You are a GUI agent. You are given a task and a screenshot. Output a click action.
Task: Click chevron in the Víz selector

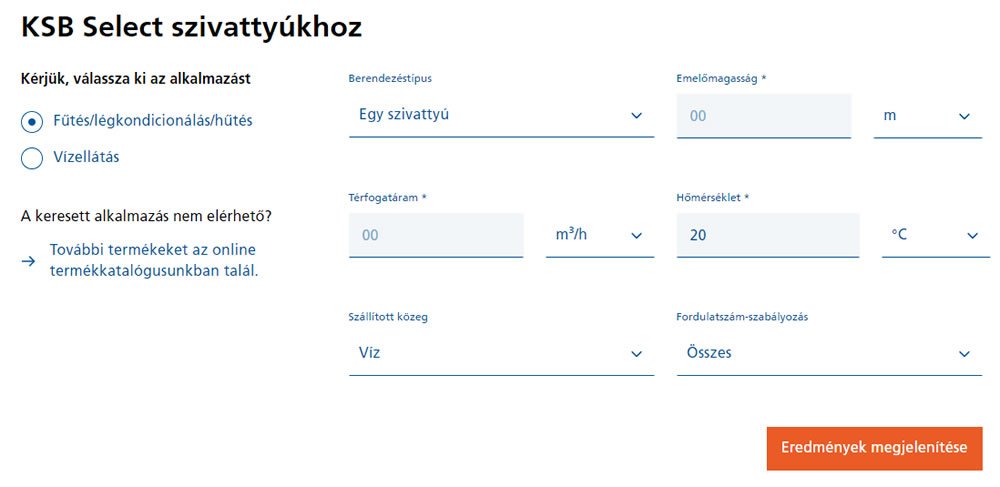click(x=637, y=354)
